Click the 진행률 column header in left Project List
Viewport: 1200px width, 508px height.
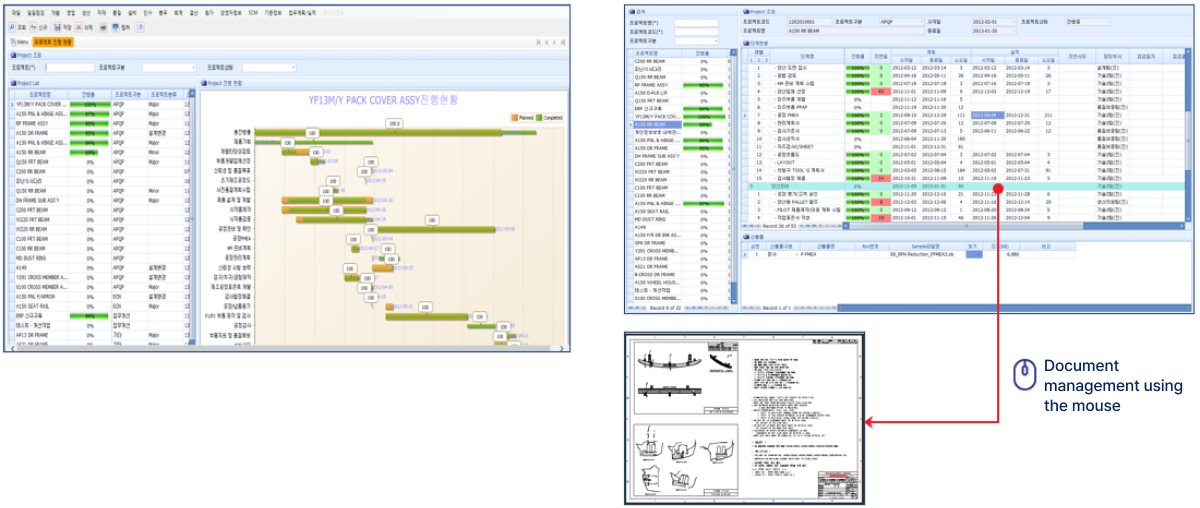coord(88,94)
